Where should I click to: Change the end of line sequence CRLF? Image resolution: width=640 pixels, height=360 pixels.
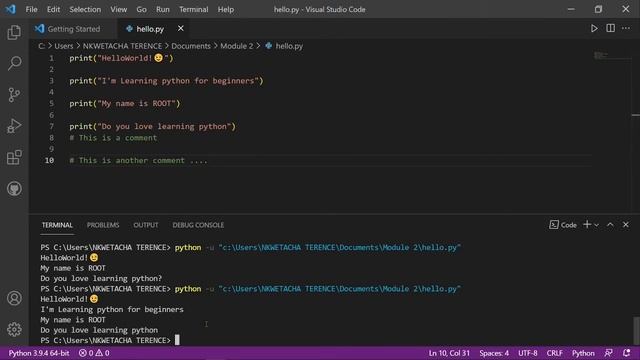[554, 353]
